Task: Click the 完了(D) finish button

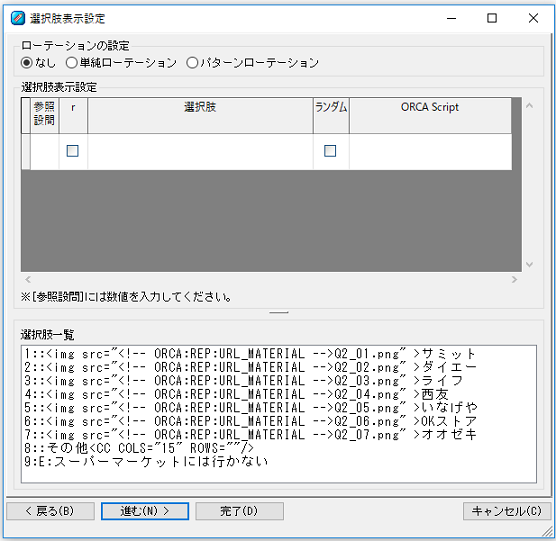Action: (239, 511)
